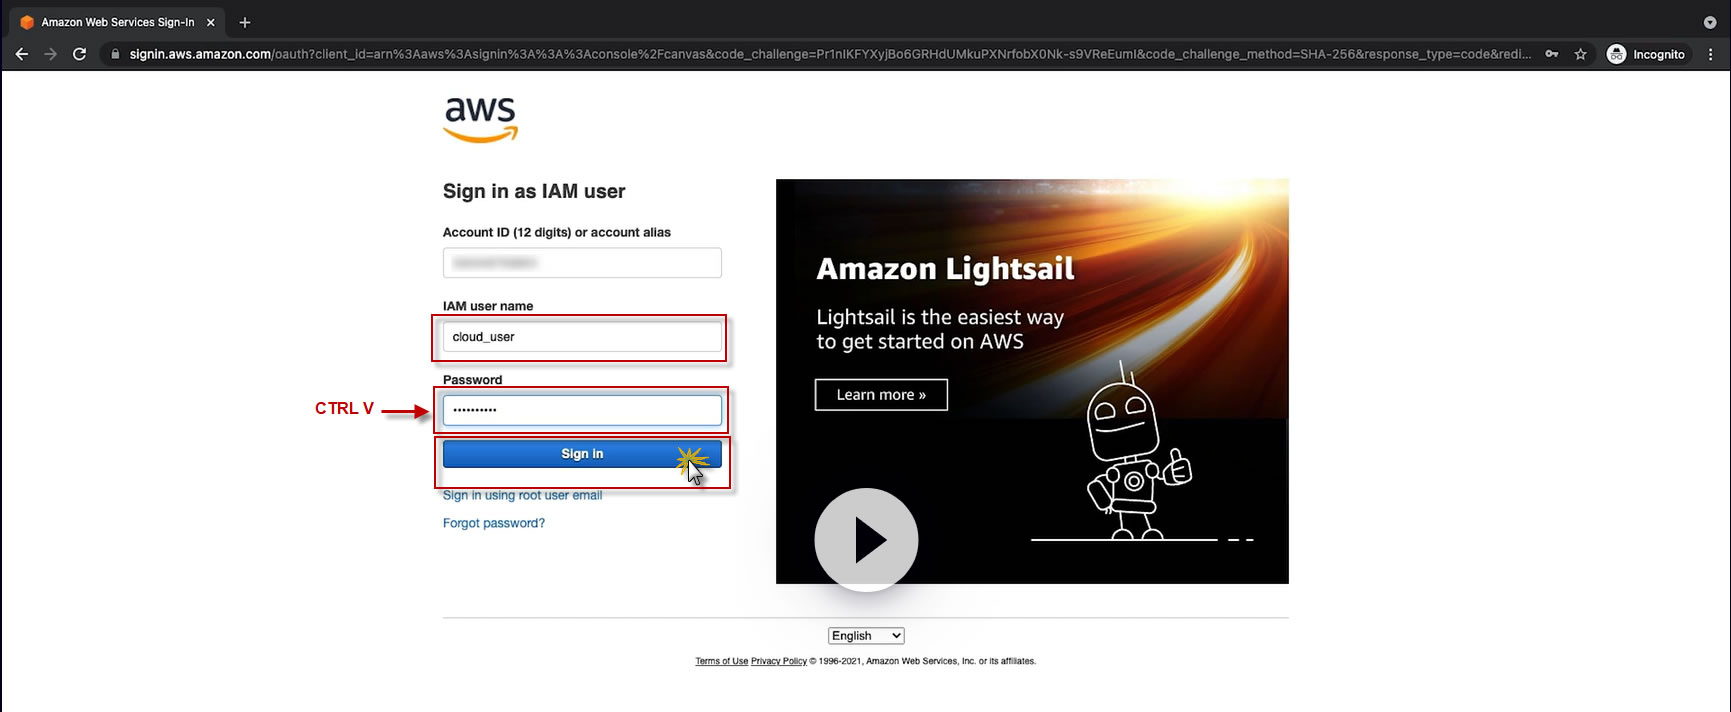Click the AWS logo
Image resolution: width=1731 pixels, height=712 pixels.
coord(481,119)
